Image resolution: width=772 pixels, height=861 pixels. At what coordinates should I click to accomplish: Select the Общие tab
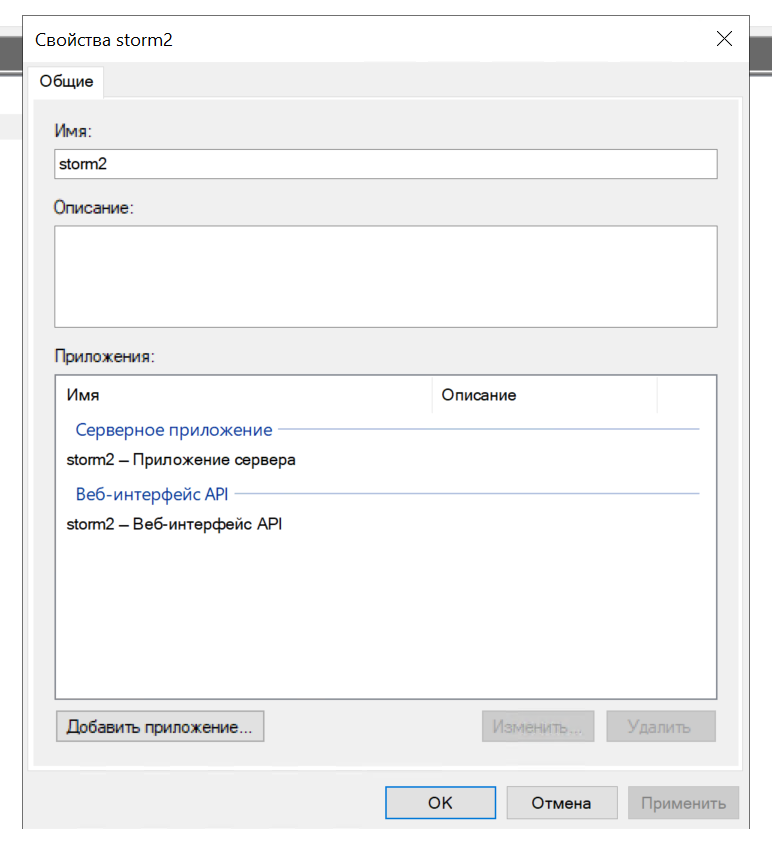[67, 81]
